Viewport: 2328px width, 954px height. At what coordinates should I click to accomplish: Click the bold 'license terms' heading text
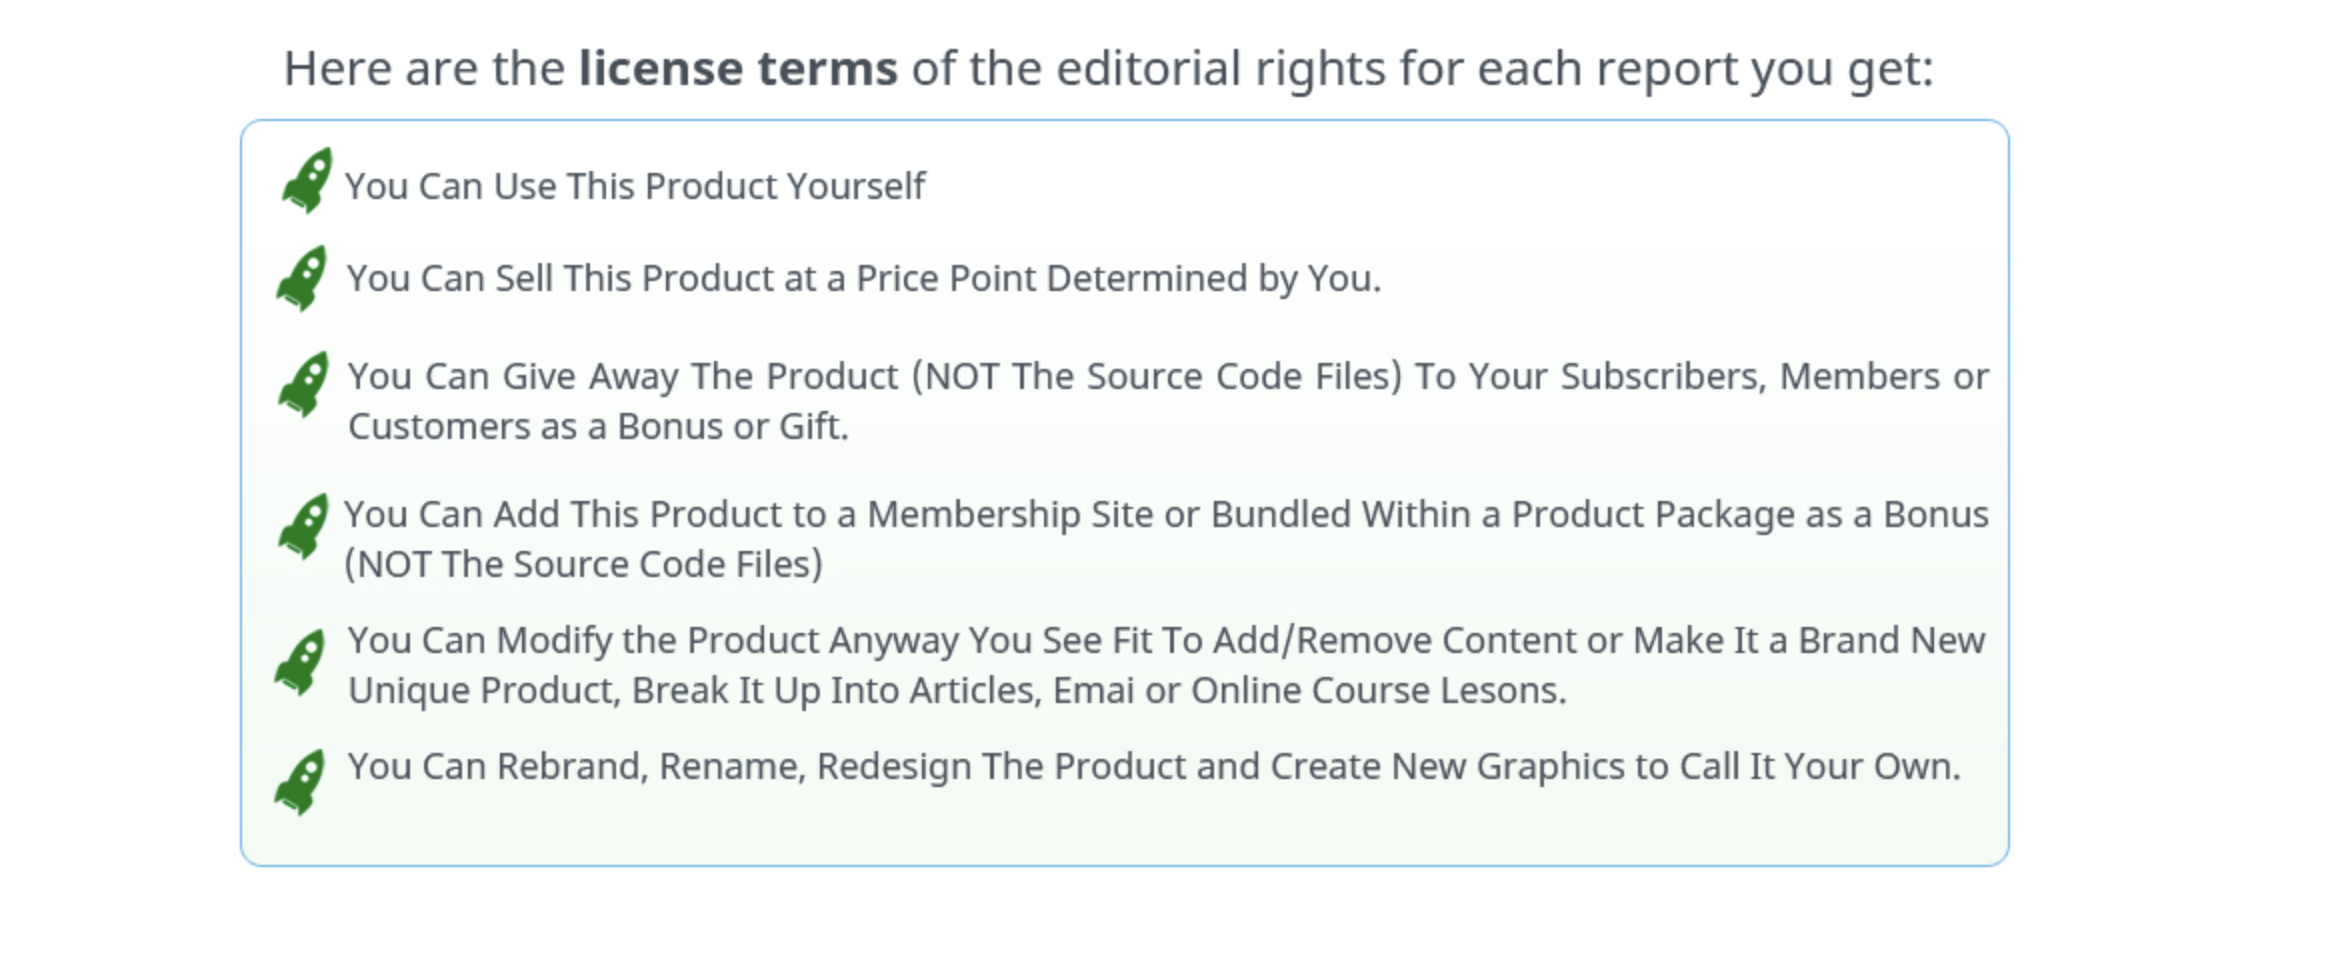738,69
